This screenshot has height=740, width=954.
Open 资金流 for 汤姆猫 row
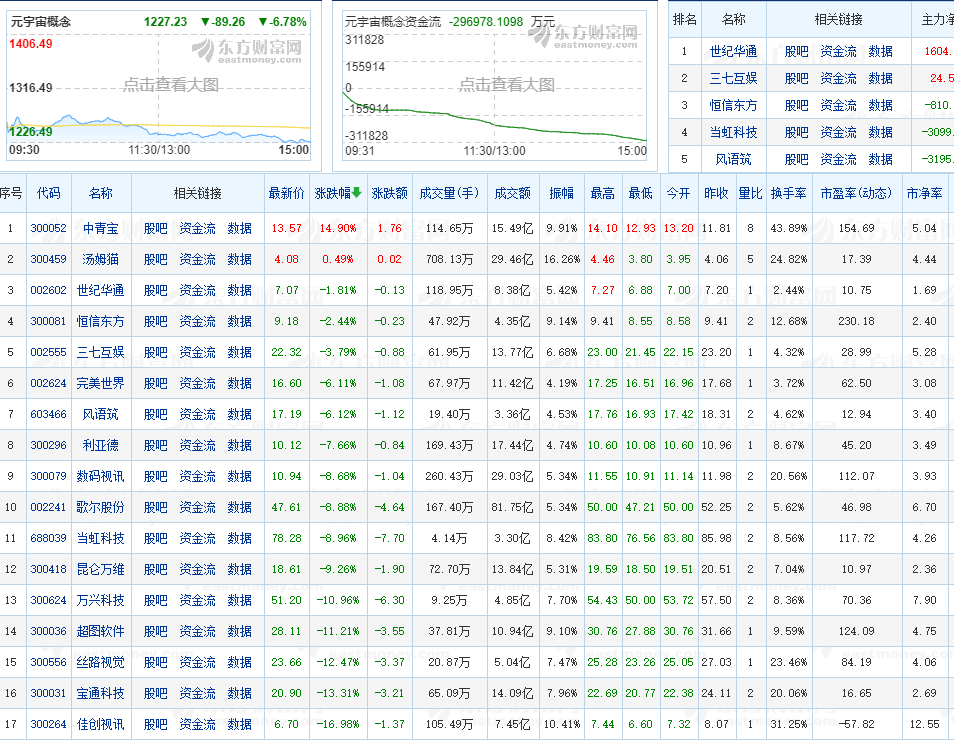click(x=198, y=259)
